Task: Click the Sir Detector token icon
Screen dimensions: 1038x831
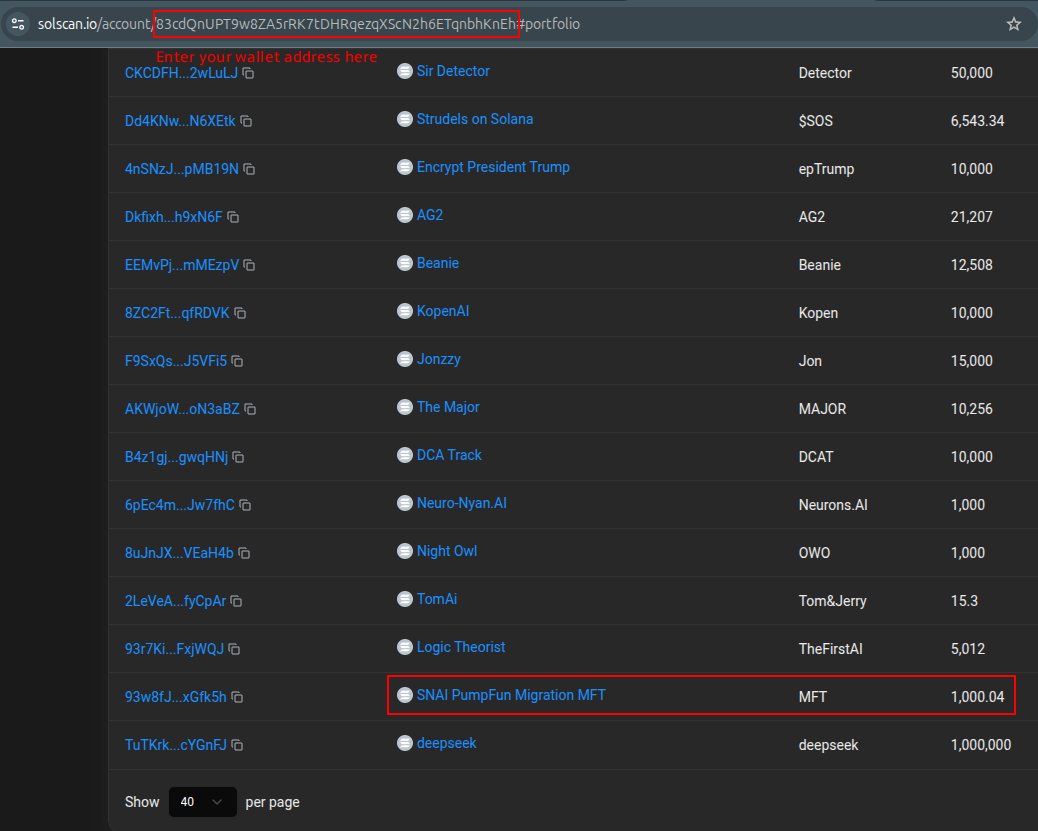Action: [x=404, y=71]
